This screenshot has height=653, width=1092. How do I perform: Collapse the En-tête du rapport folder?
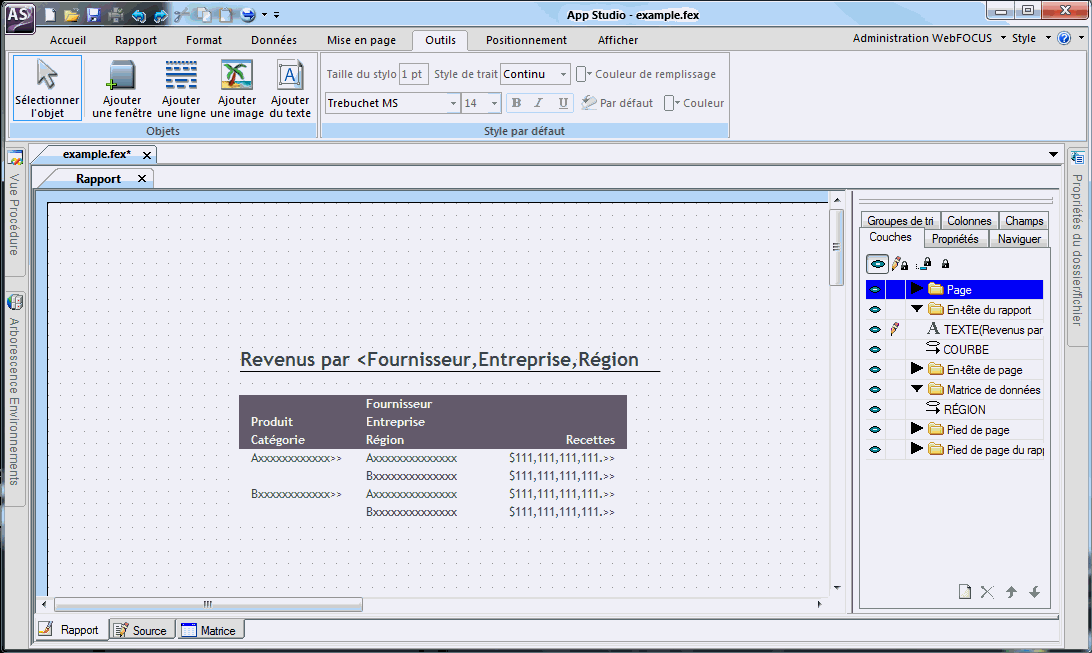coord(916,309)
